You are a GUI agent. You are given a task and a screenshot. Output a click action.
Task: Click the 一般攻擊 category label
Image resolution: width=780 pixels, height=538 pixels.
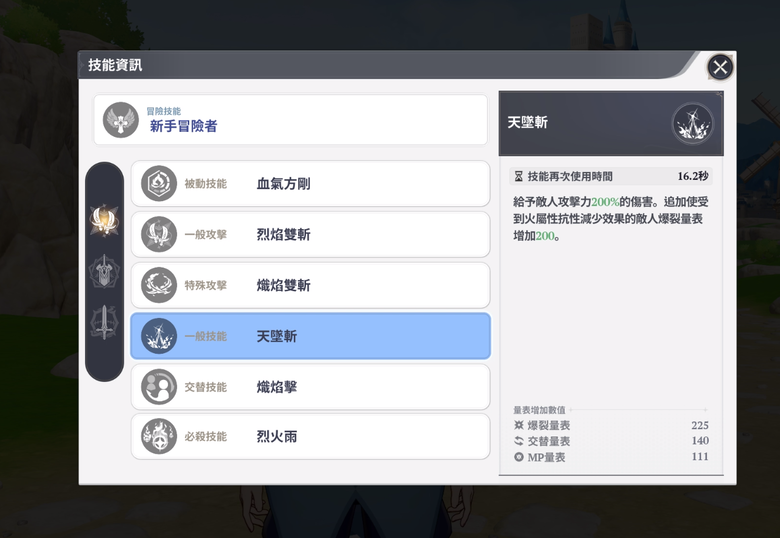click(205, 234)
